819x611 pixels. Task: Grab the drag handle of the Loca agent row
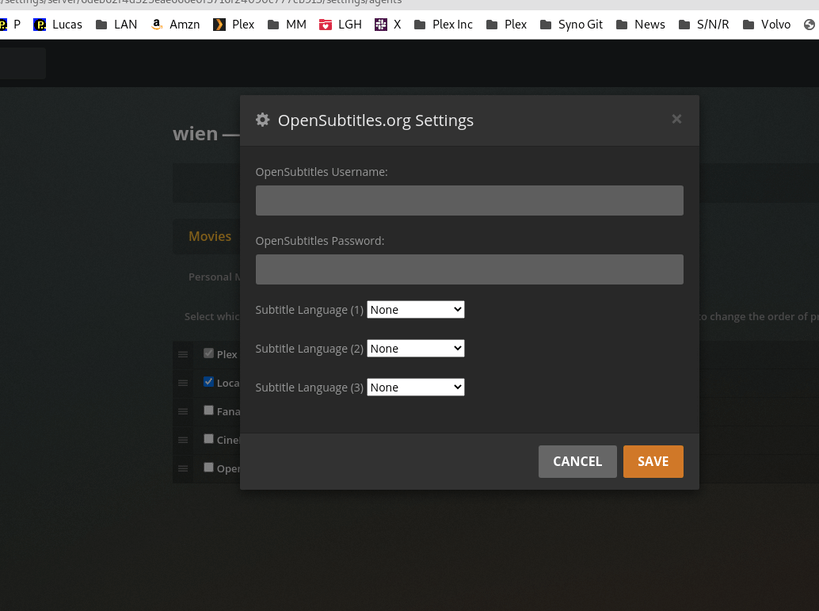[x=183, y=383]
